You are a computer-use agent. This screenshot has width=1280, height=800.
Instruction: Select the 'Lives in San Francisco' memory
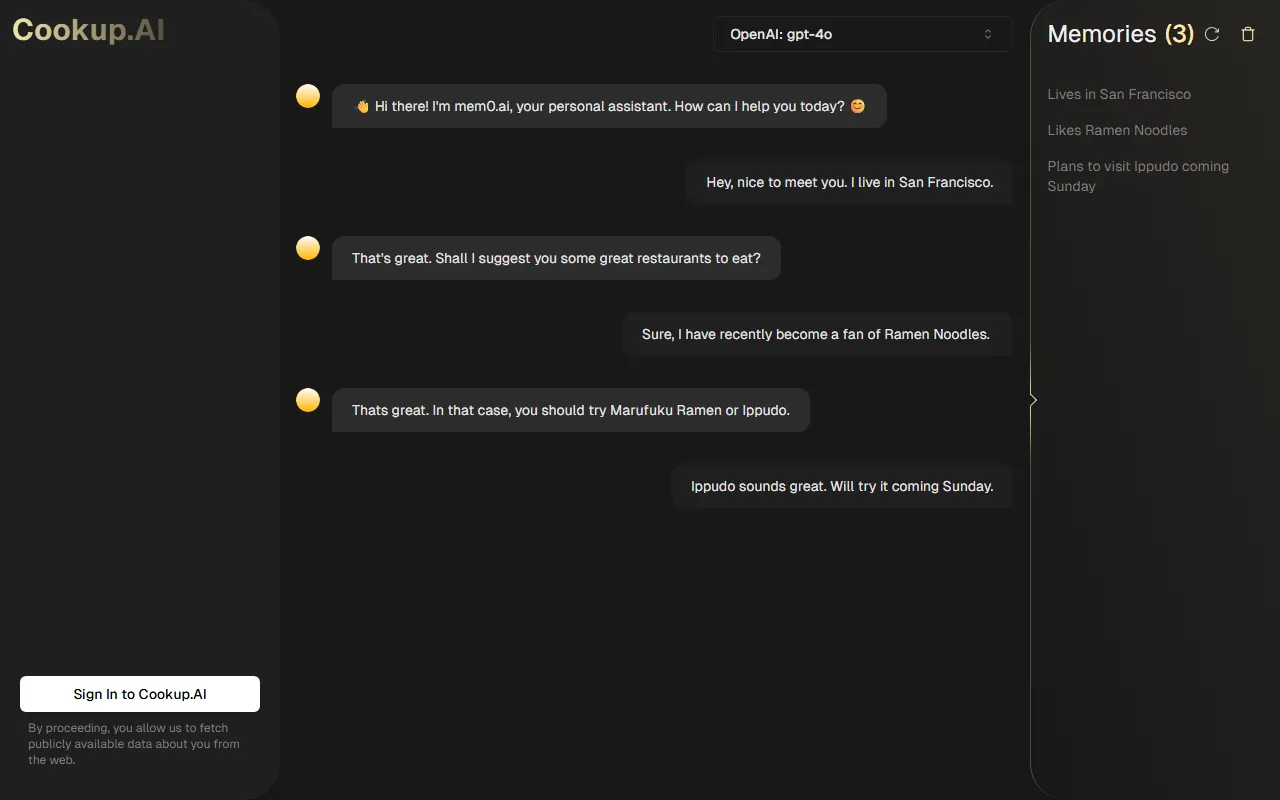1119,94
